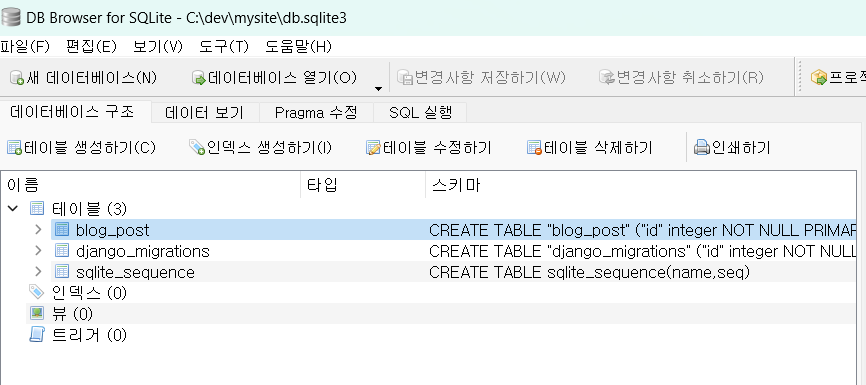
Task: Click the scroll icon beside 트리거 (0)
Action: pos(36,334)
